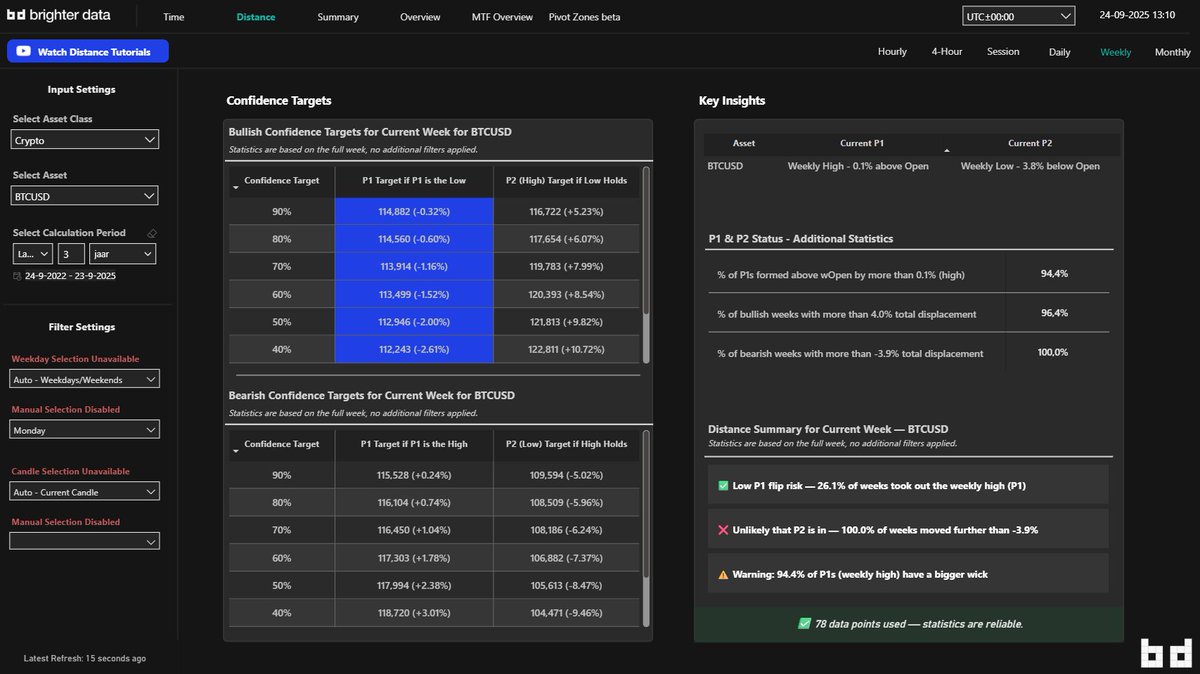Click 'Latest Refresh: 15 seconds ago' status

(85, 658)
